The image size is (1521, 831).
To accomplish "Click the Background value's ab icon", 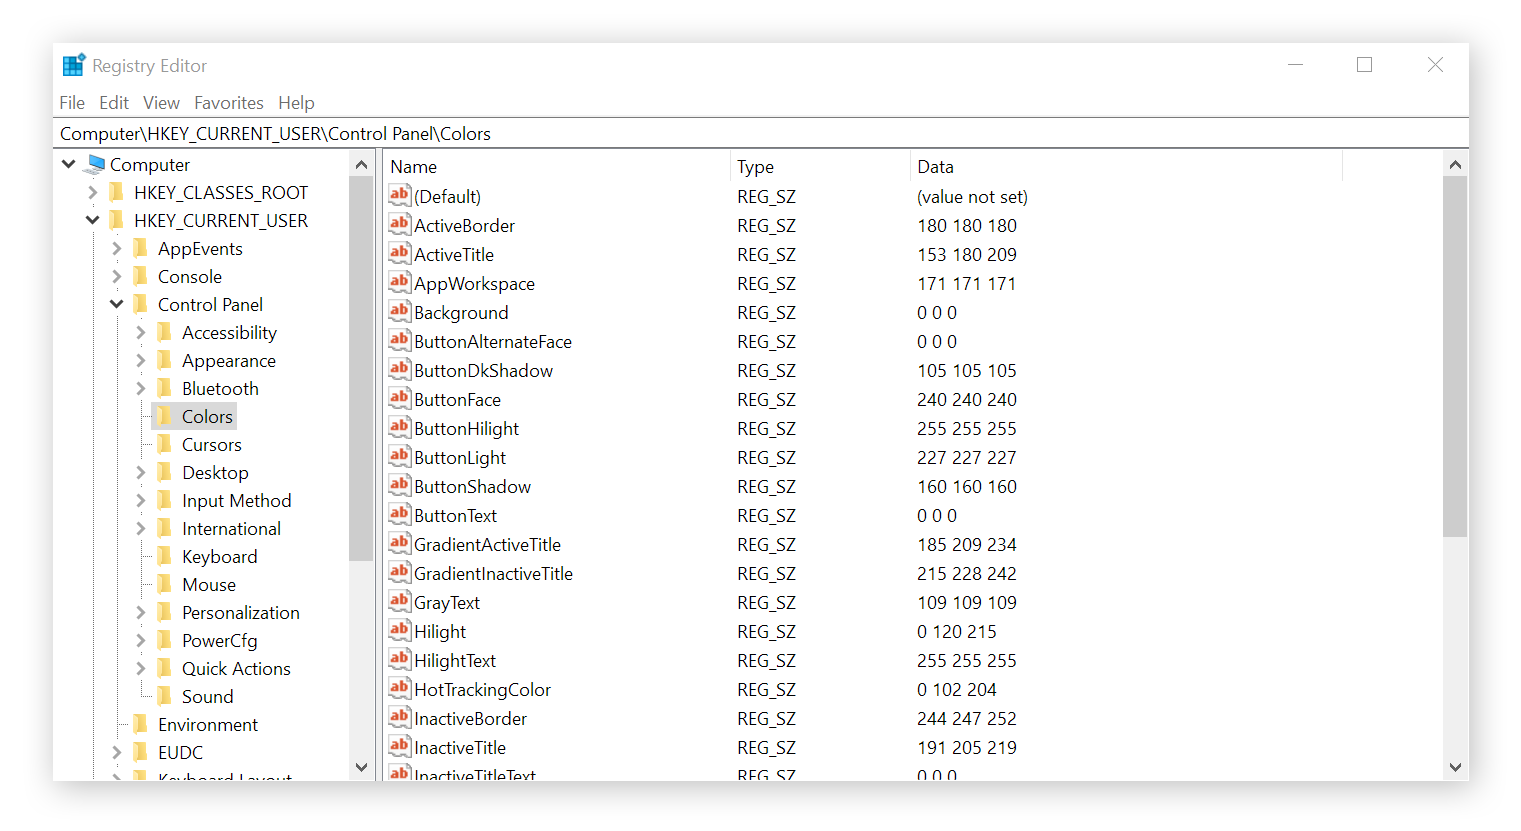I will (x=400, y=312).
